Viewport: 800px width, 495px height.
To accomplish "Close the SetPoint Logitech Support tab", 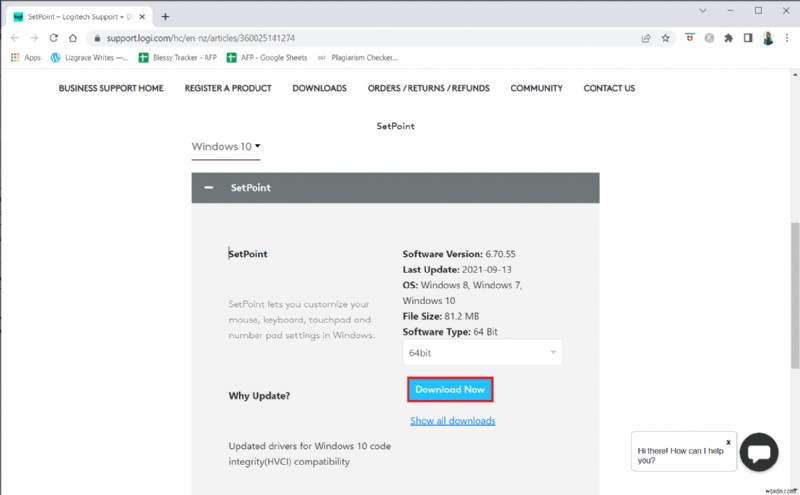I will [142, 17].
